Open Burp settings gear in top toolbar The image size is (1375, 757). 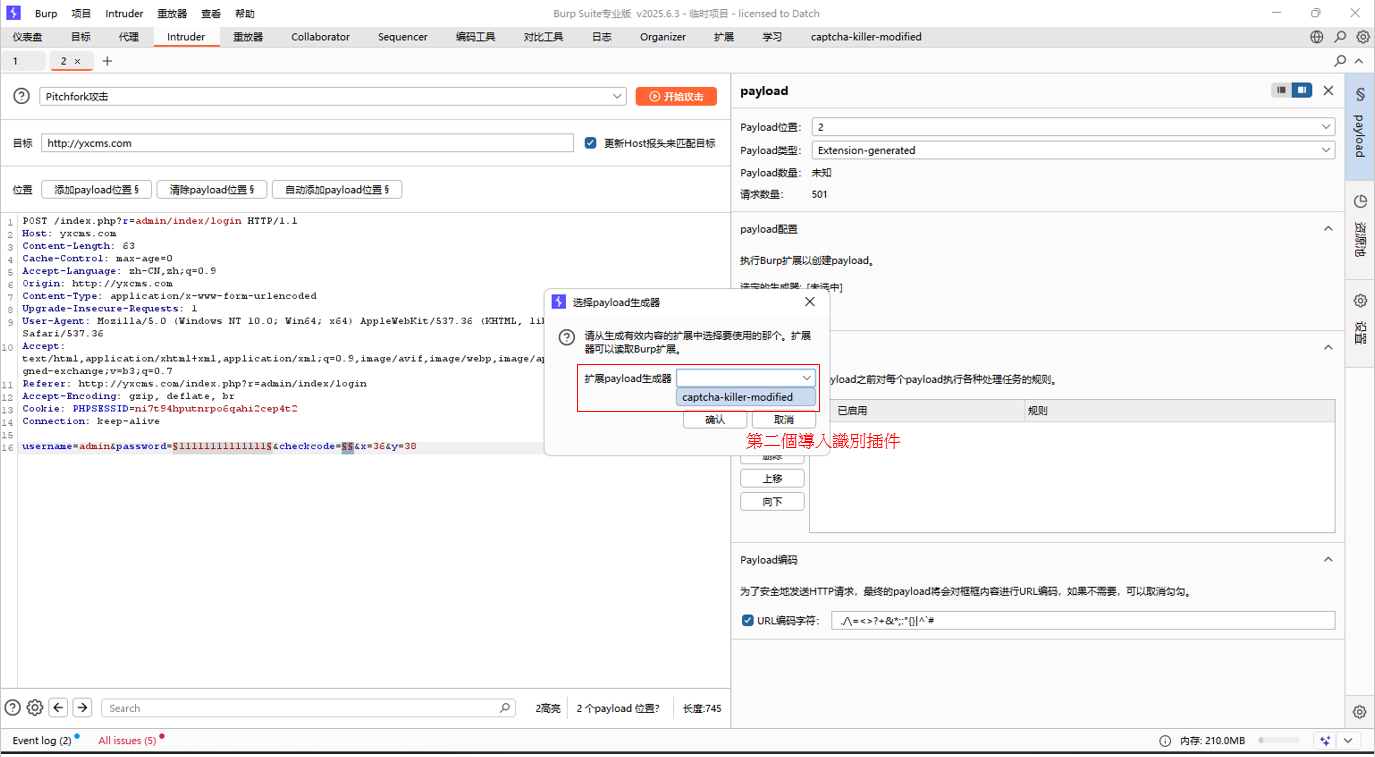point(1363,37)
